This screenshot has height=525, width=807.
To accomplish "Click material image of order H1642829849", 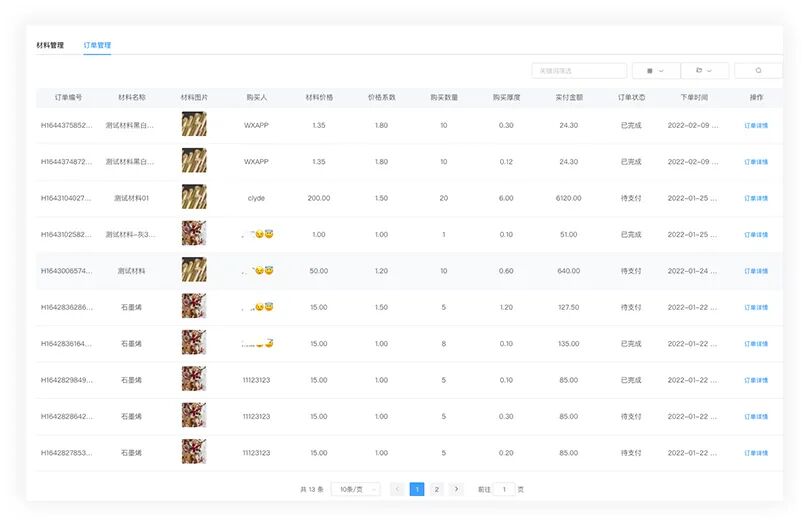I will pyautogui.click(x=194, y=379).
